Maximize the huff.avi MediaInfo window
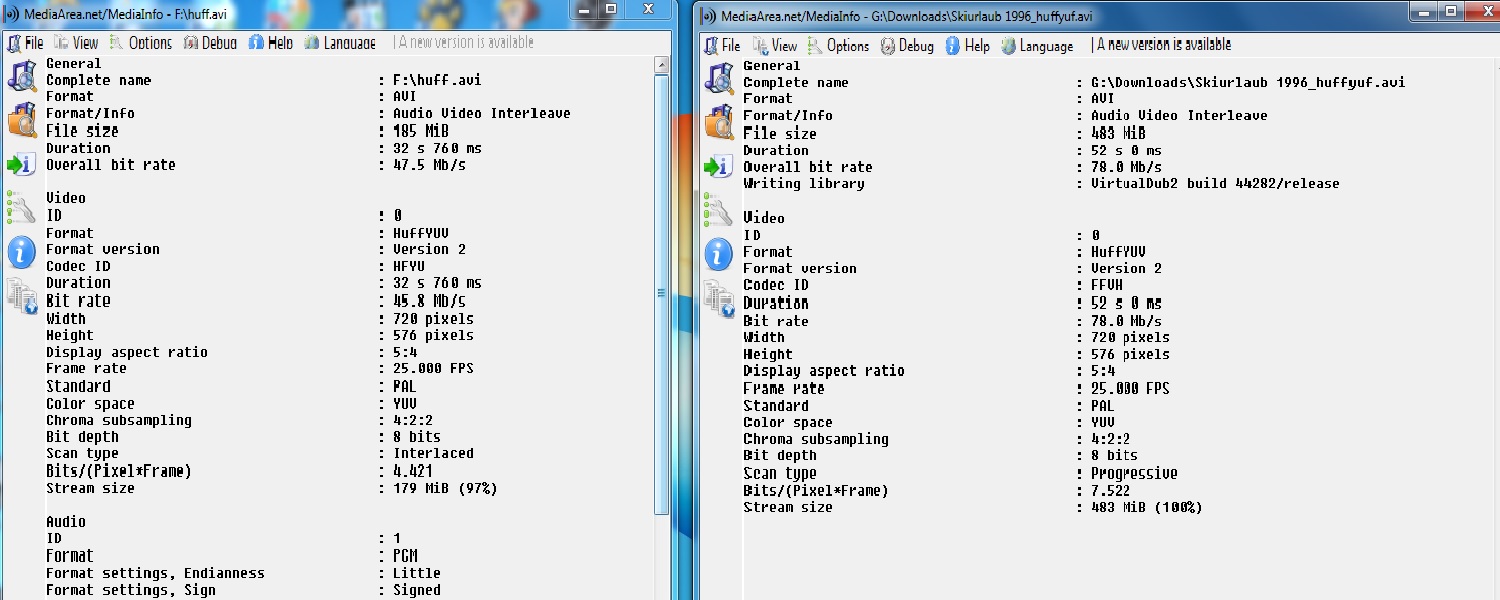1500x600 pixels. (612, 8)
